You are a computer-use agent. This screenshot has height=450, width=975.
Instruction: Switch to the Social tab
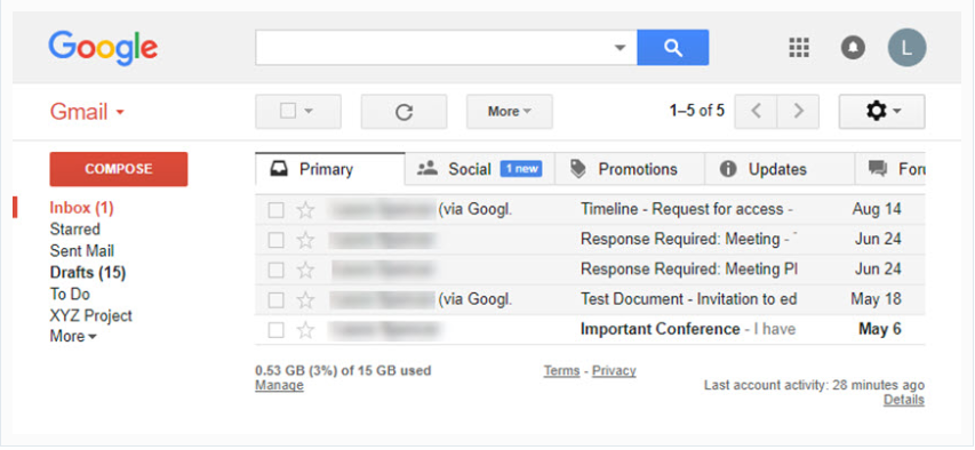(479, 169)
